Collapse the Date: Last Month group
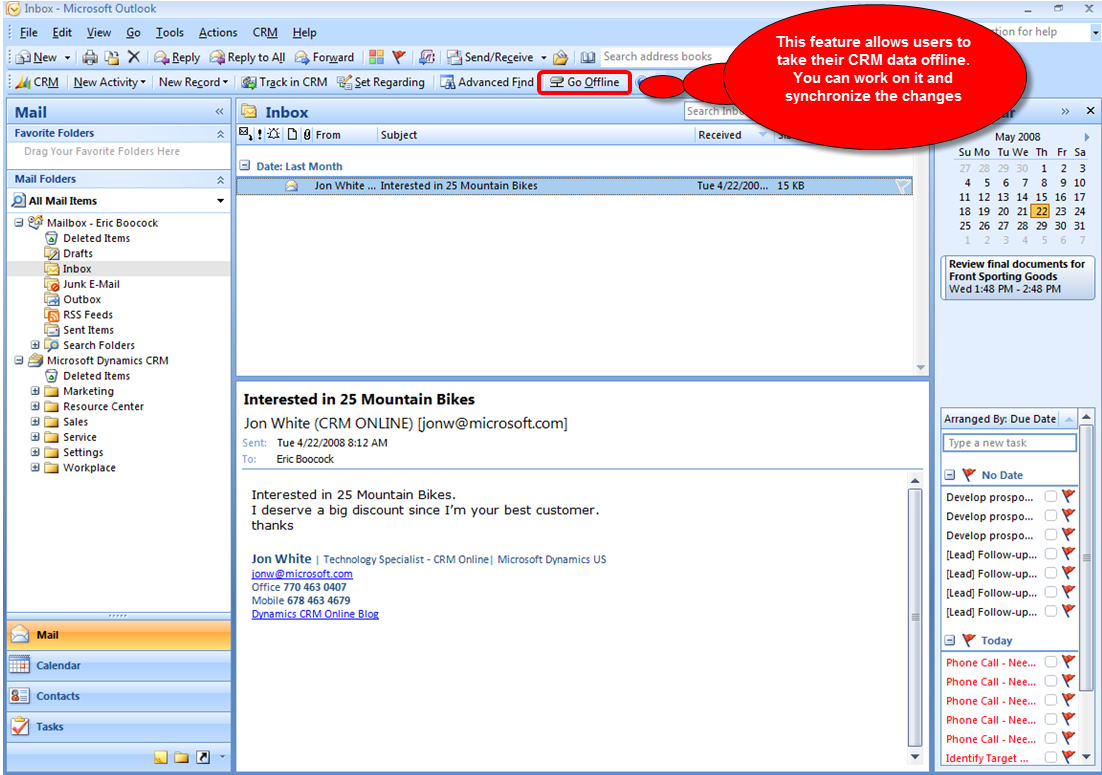The height and width of the screenshot is (775, 1102). [x=245, y=166]
